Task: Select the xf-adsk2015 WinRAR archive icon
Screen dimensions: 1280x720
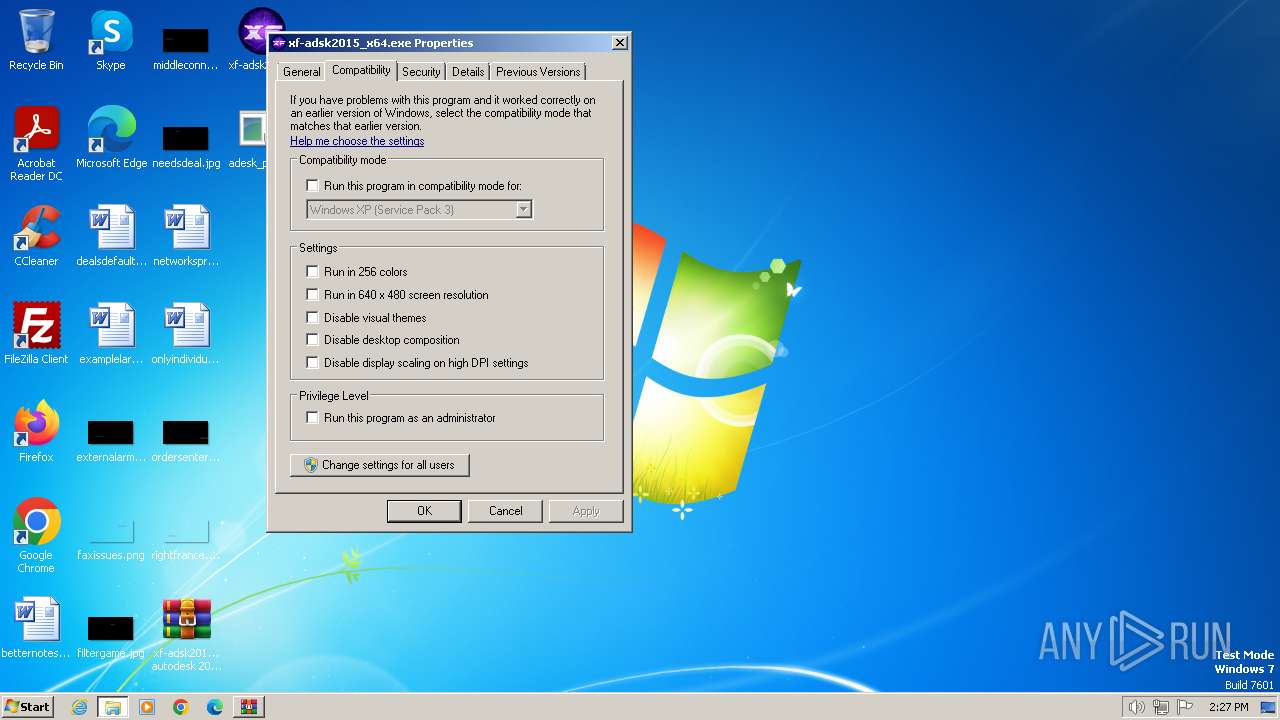Action: (186, 634)
